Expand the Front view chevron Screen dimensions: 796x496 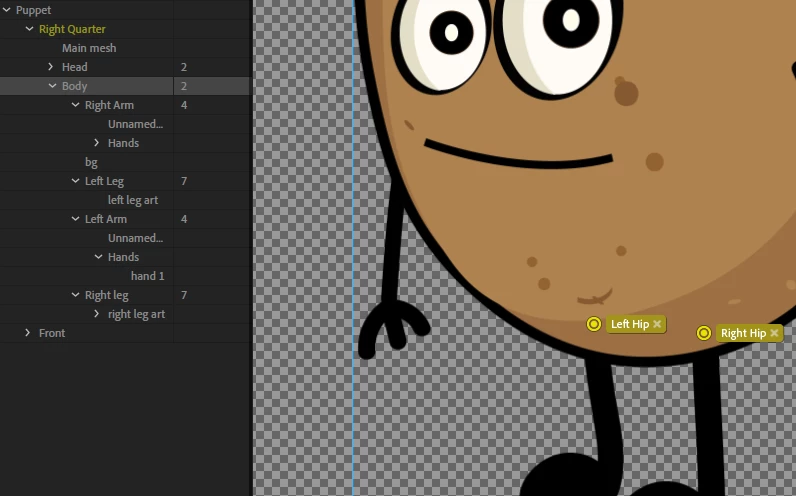click(27, 333)
